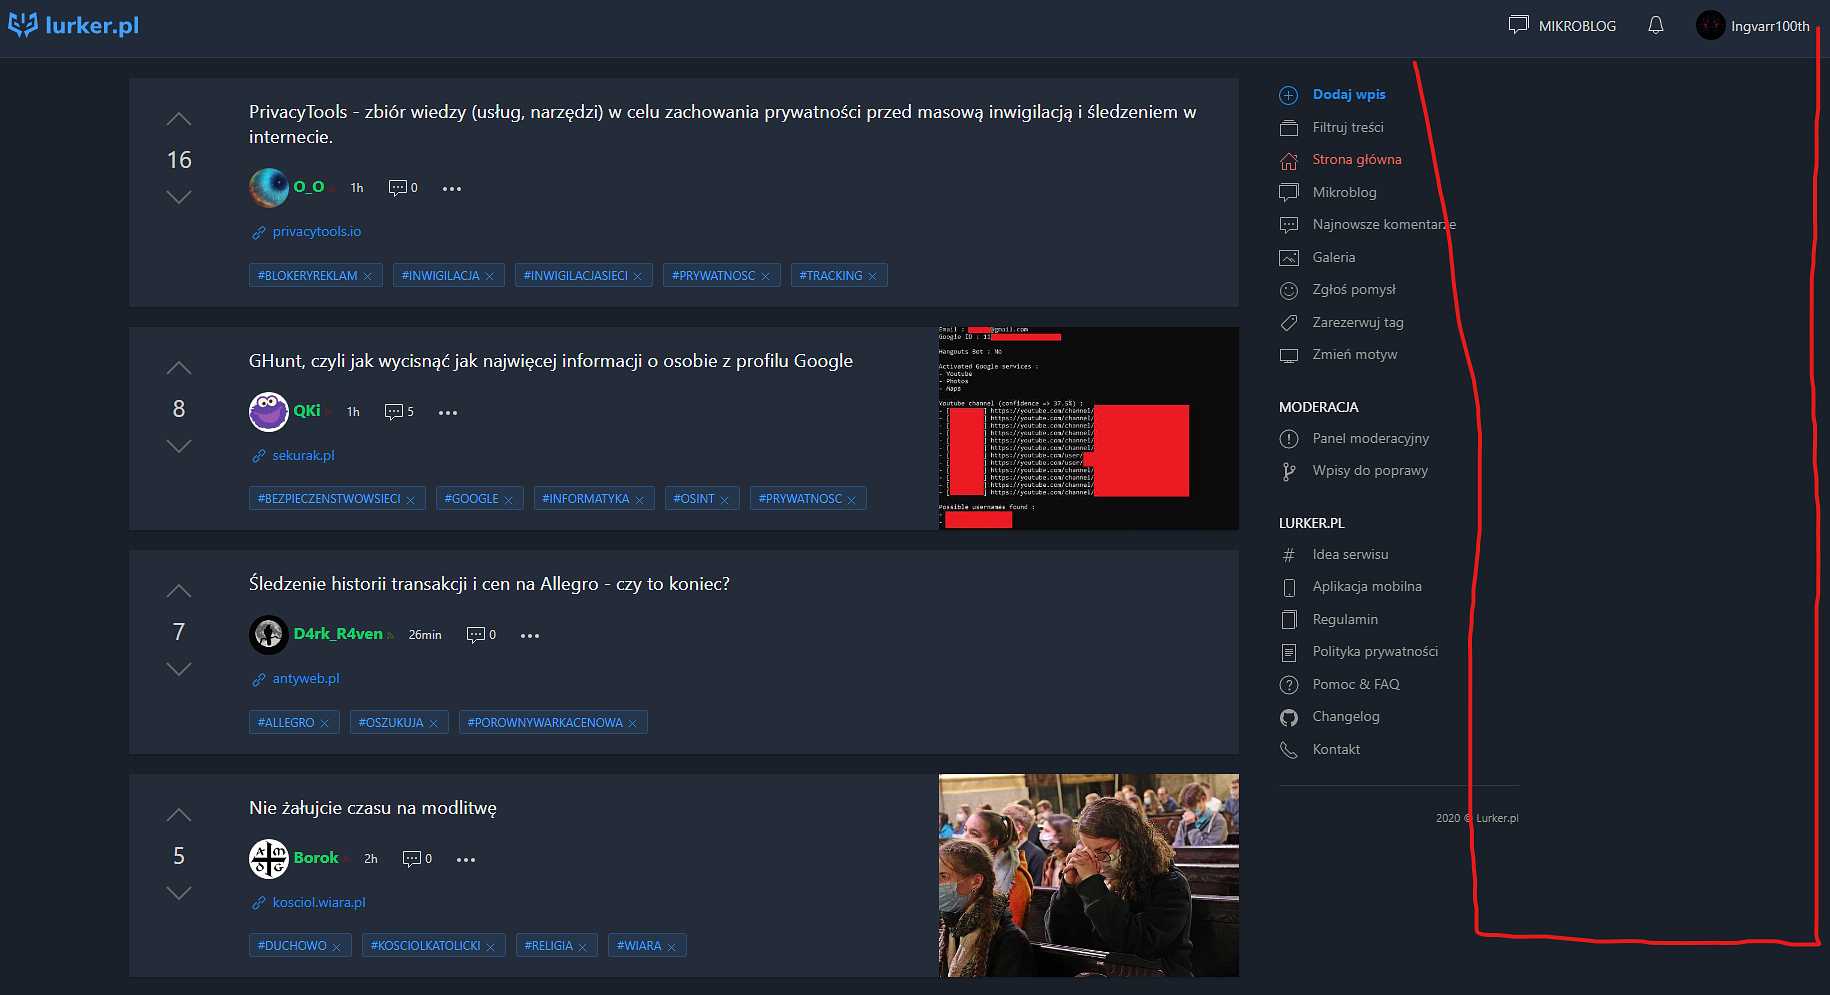Click D4rk_R4ven user avatar
1830x995 pixels.
point(269,634)
